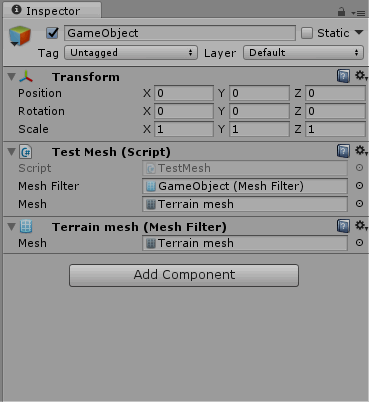Click the Scale Z field
Image resolution: width=369 pixels, height=402 pixels.
pyautogui.click(x=335, y=129)
